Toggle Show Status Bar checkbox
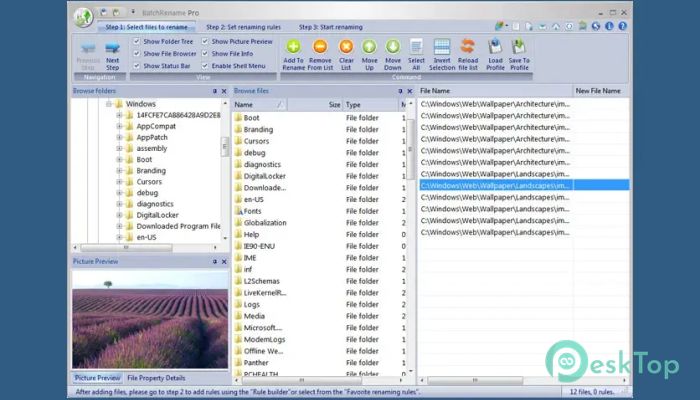This screenshot has width=700, height=400. pos(137,66)
